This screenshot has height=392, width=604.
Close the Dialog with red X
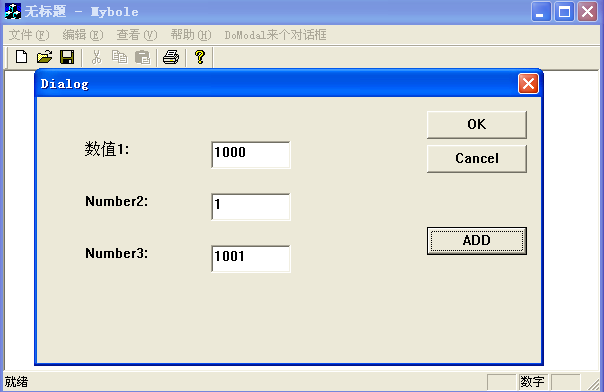coord(528,84)
